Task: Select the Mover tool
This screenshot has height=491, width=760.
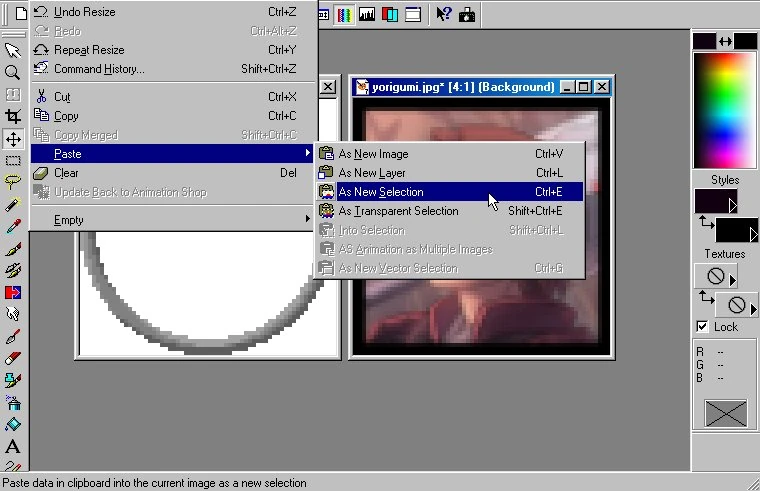Action: click(x=13, y=139)
